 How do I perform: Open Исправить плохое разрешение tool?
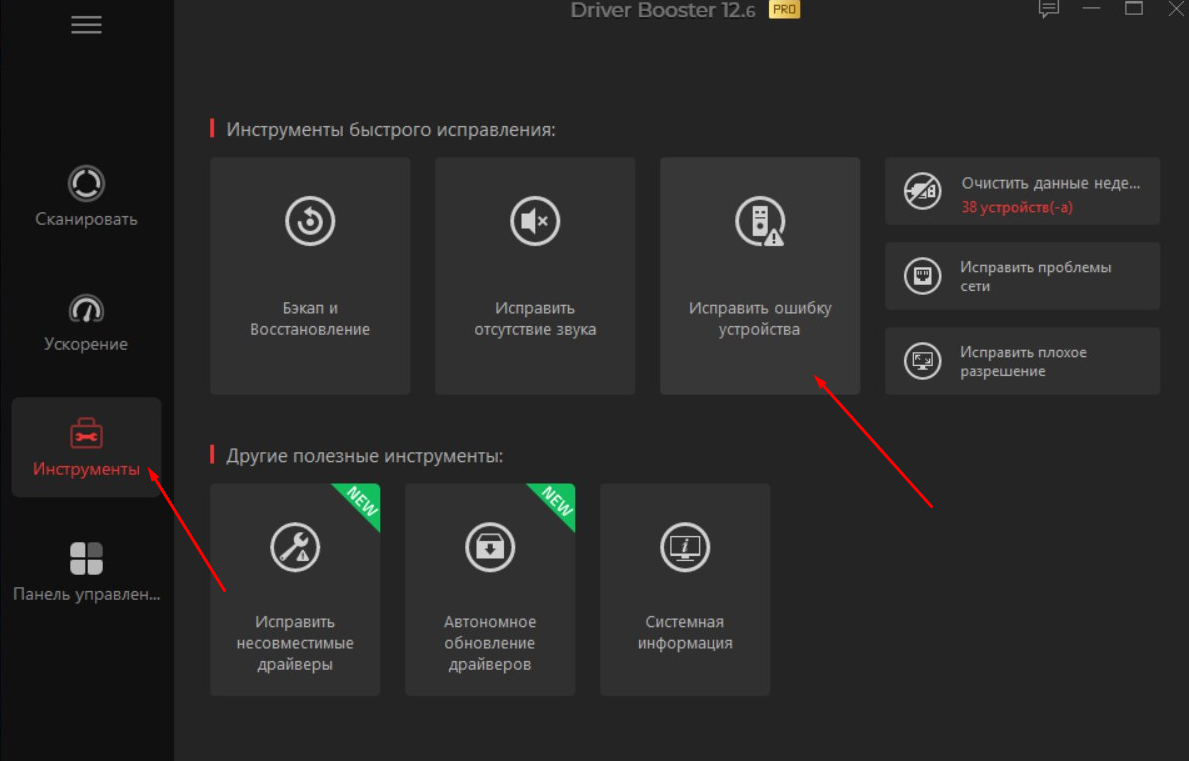(x=1022, y=361)
